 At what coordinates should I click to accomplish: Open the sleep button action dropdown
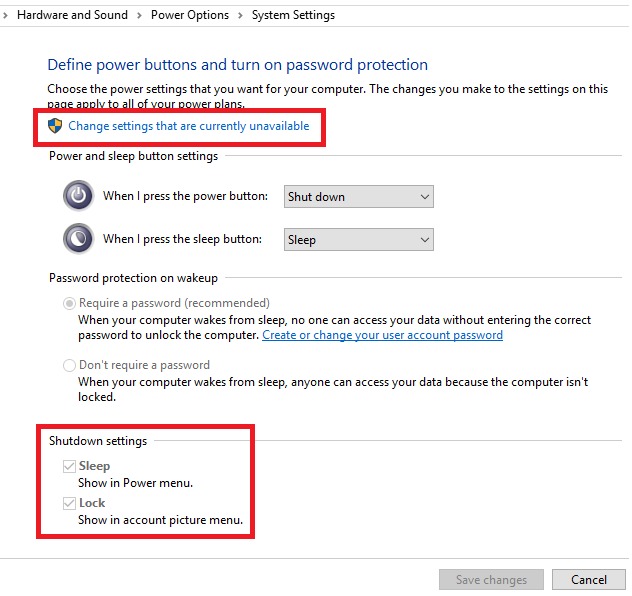pyautogui.click(x=358, y=240)
